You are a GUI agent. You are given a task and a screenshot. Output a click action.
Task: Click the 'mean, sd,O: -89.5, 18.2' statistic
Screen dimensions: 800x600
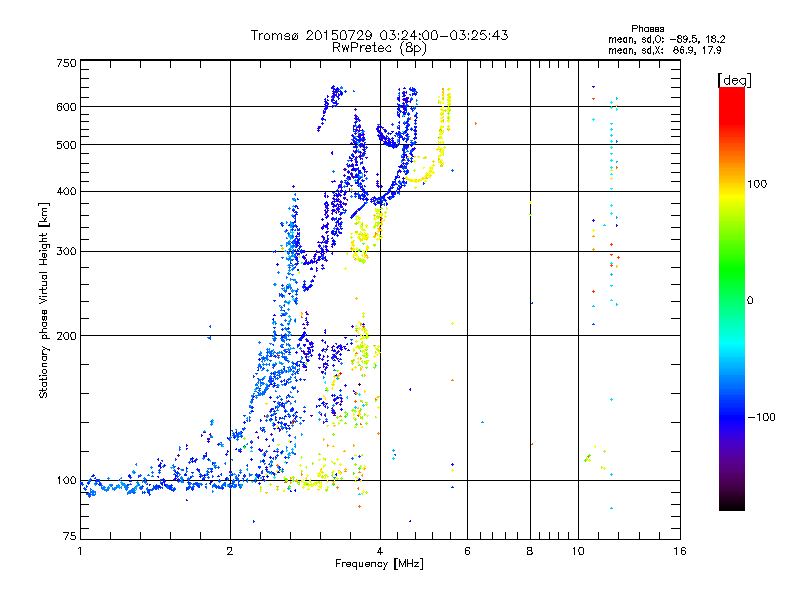click(666, 39)
